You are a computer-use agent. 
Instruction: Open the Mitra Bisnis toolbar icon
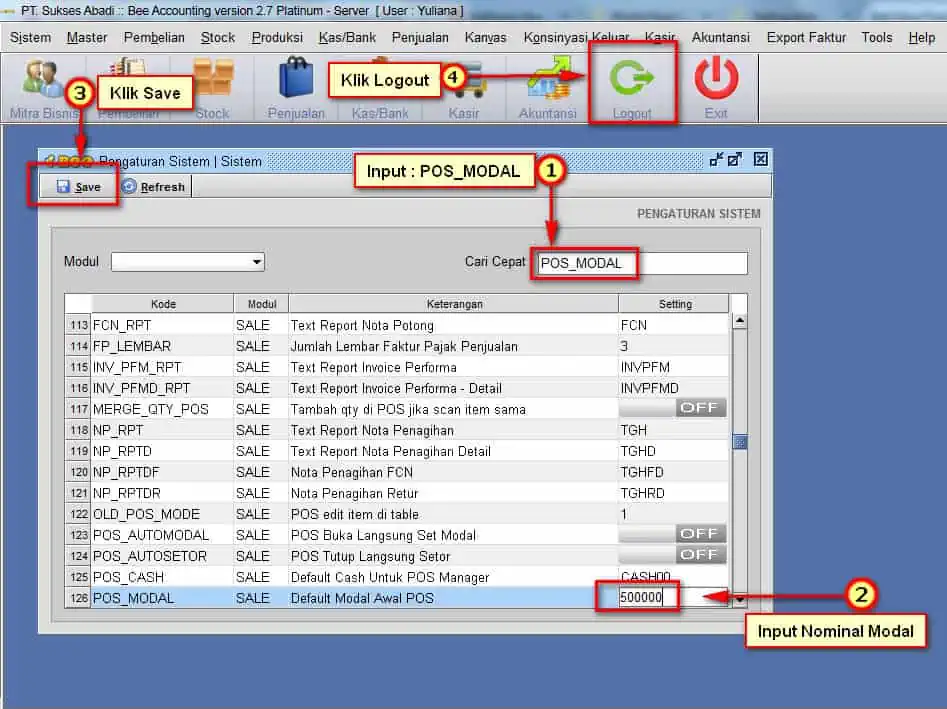click(x=41, y=79)
